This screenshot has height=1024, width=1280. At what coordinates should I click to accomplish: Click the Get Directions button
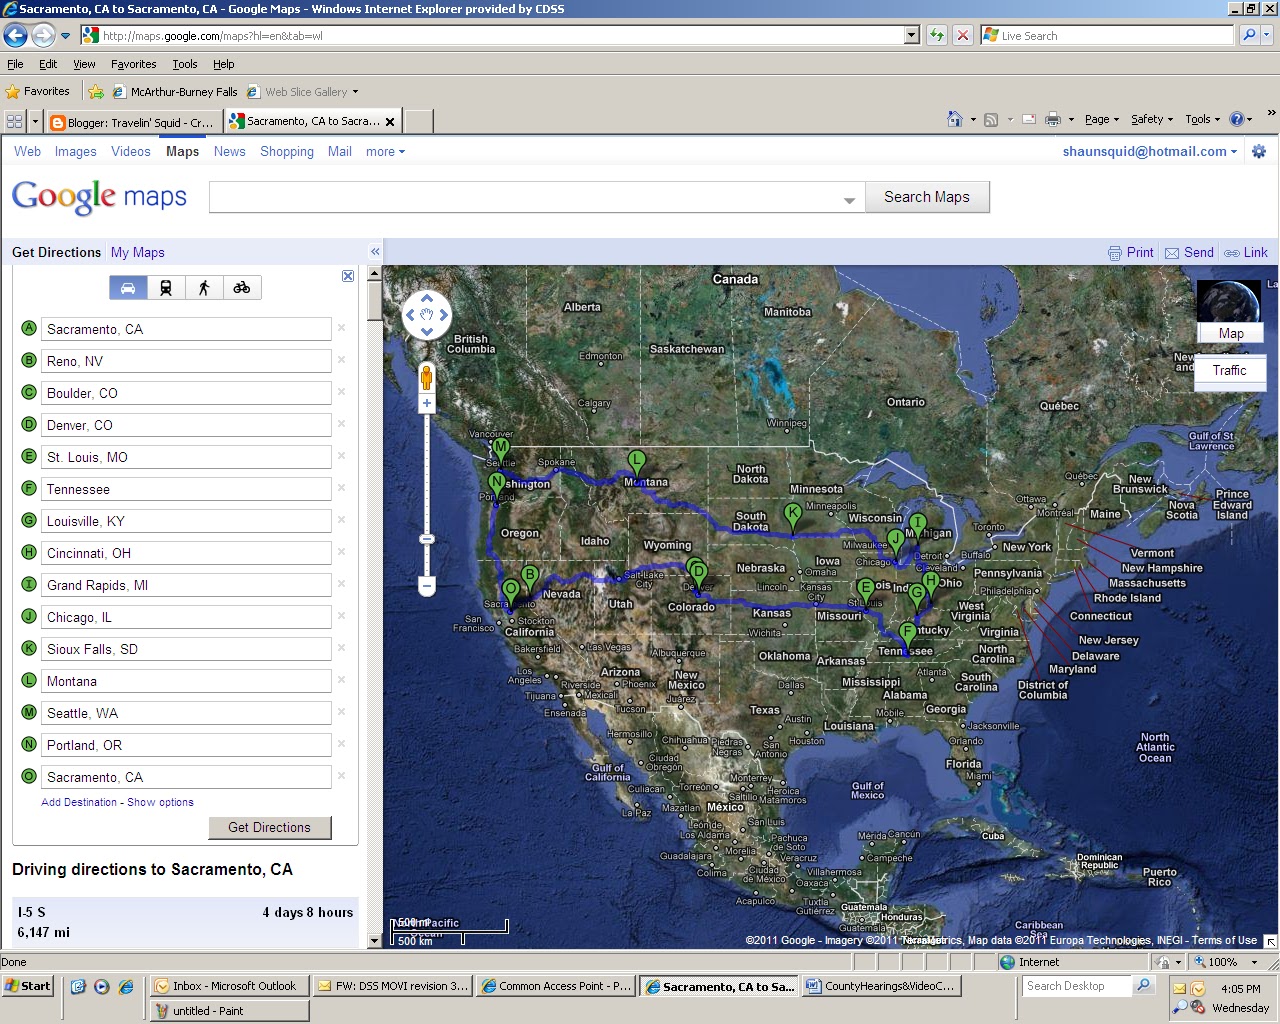pyautogui.click(x=269, y=827)
